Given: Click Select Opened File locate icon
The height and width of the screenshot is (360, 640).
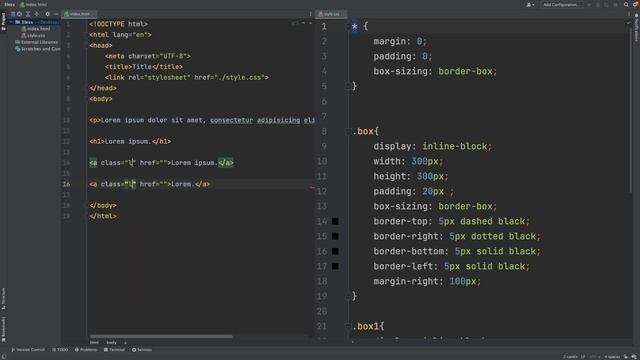Looking at the screenshot, I should (x=19, y=14).
